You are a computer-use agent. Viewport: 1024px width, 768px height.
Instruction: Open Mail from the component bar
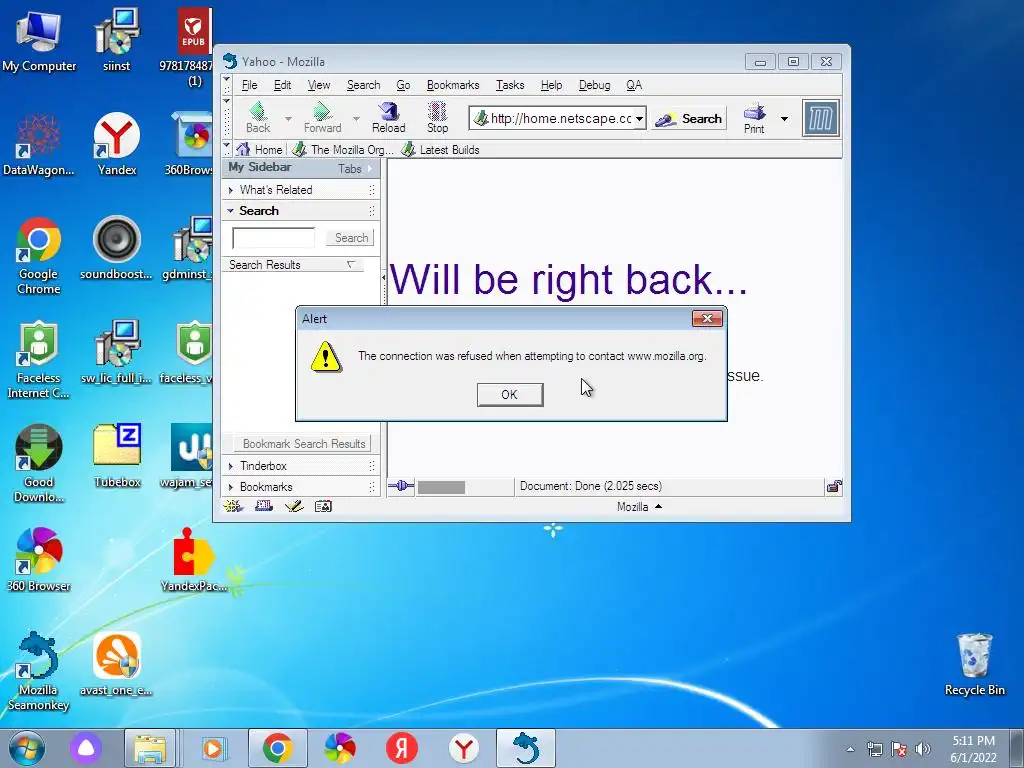pyautogui.click(x=264, y=506)
